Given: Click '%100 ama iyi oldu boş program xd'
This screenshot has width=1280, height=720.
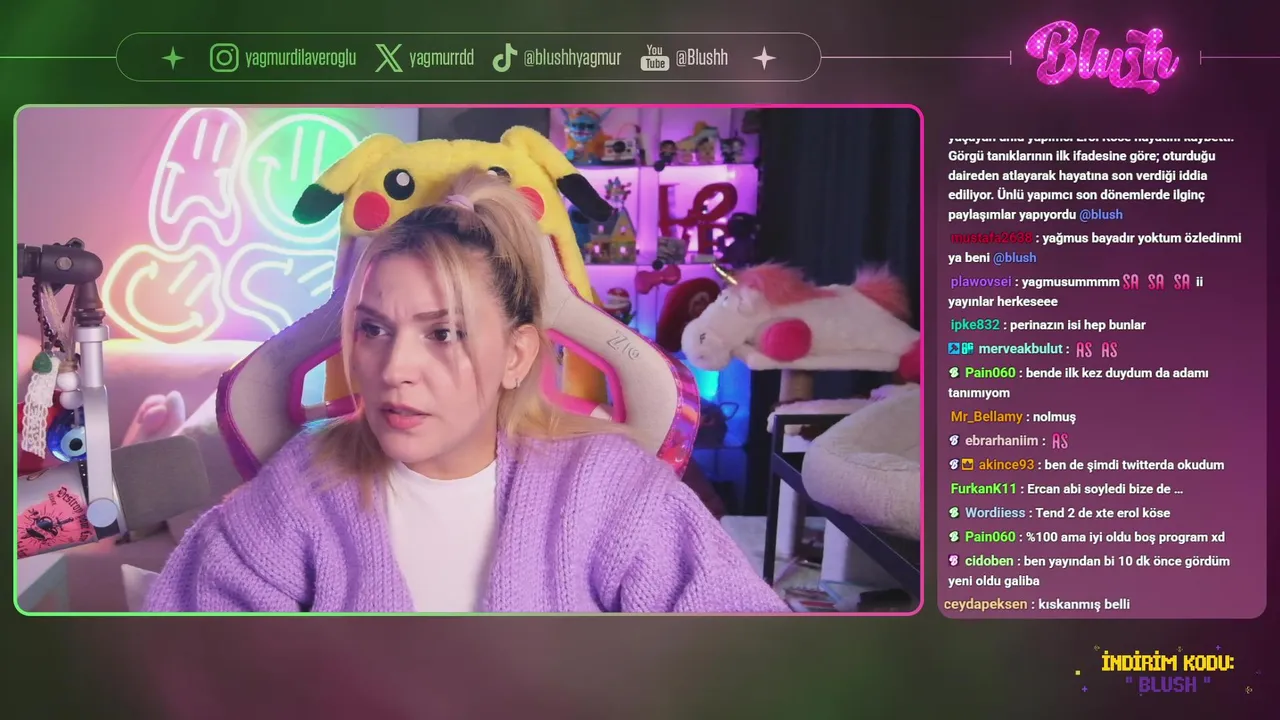Looking at the screenshot, I should click(x=1125, y=537).
